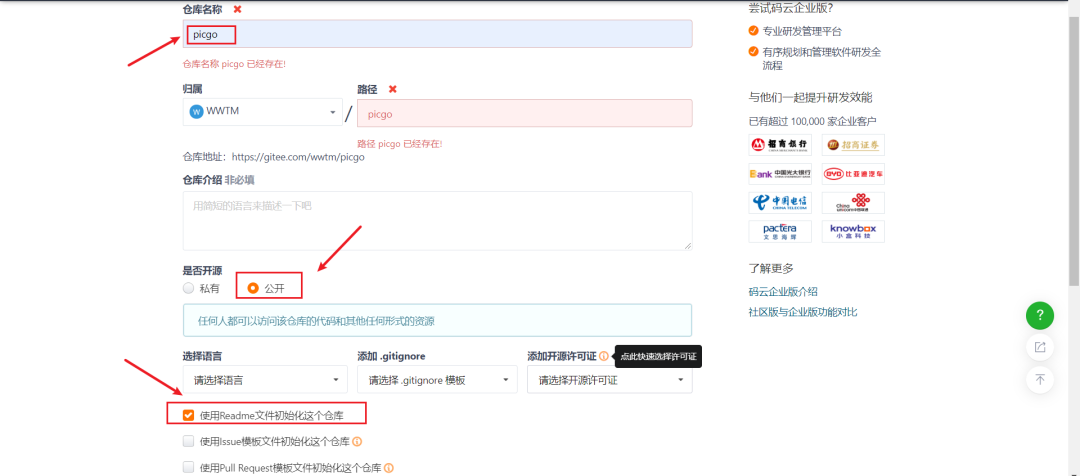Enable 使用Issue模板文件初始化这个仓库 checkbox

188,442
